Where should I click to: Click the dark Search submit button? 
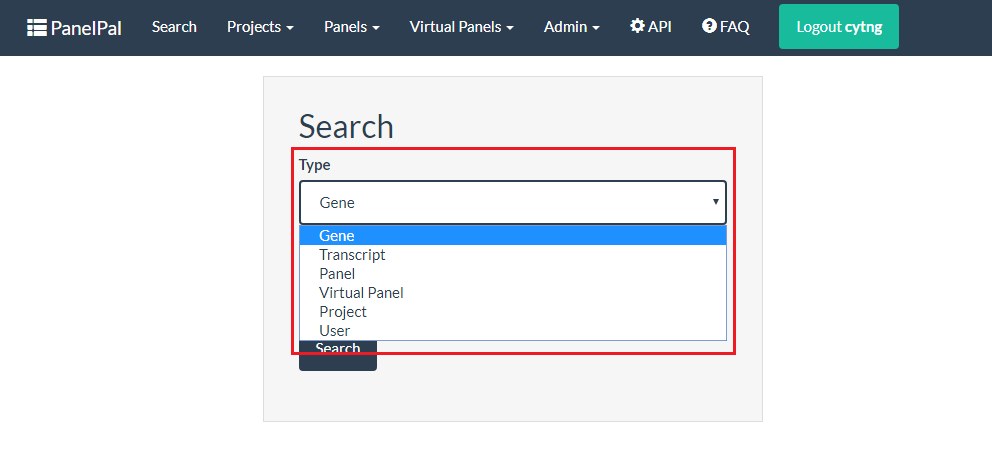point(338,356)
